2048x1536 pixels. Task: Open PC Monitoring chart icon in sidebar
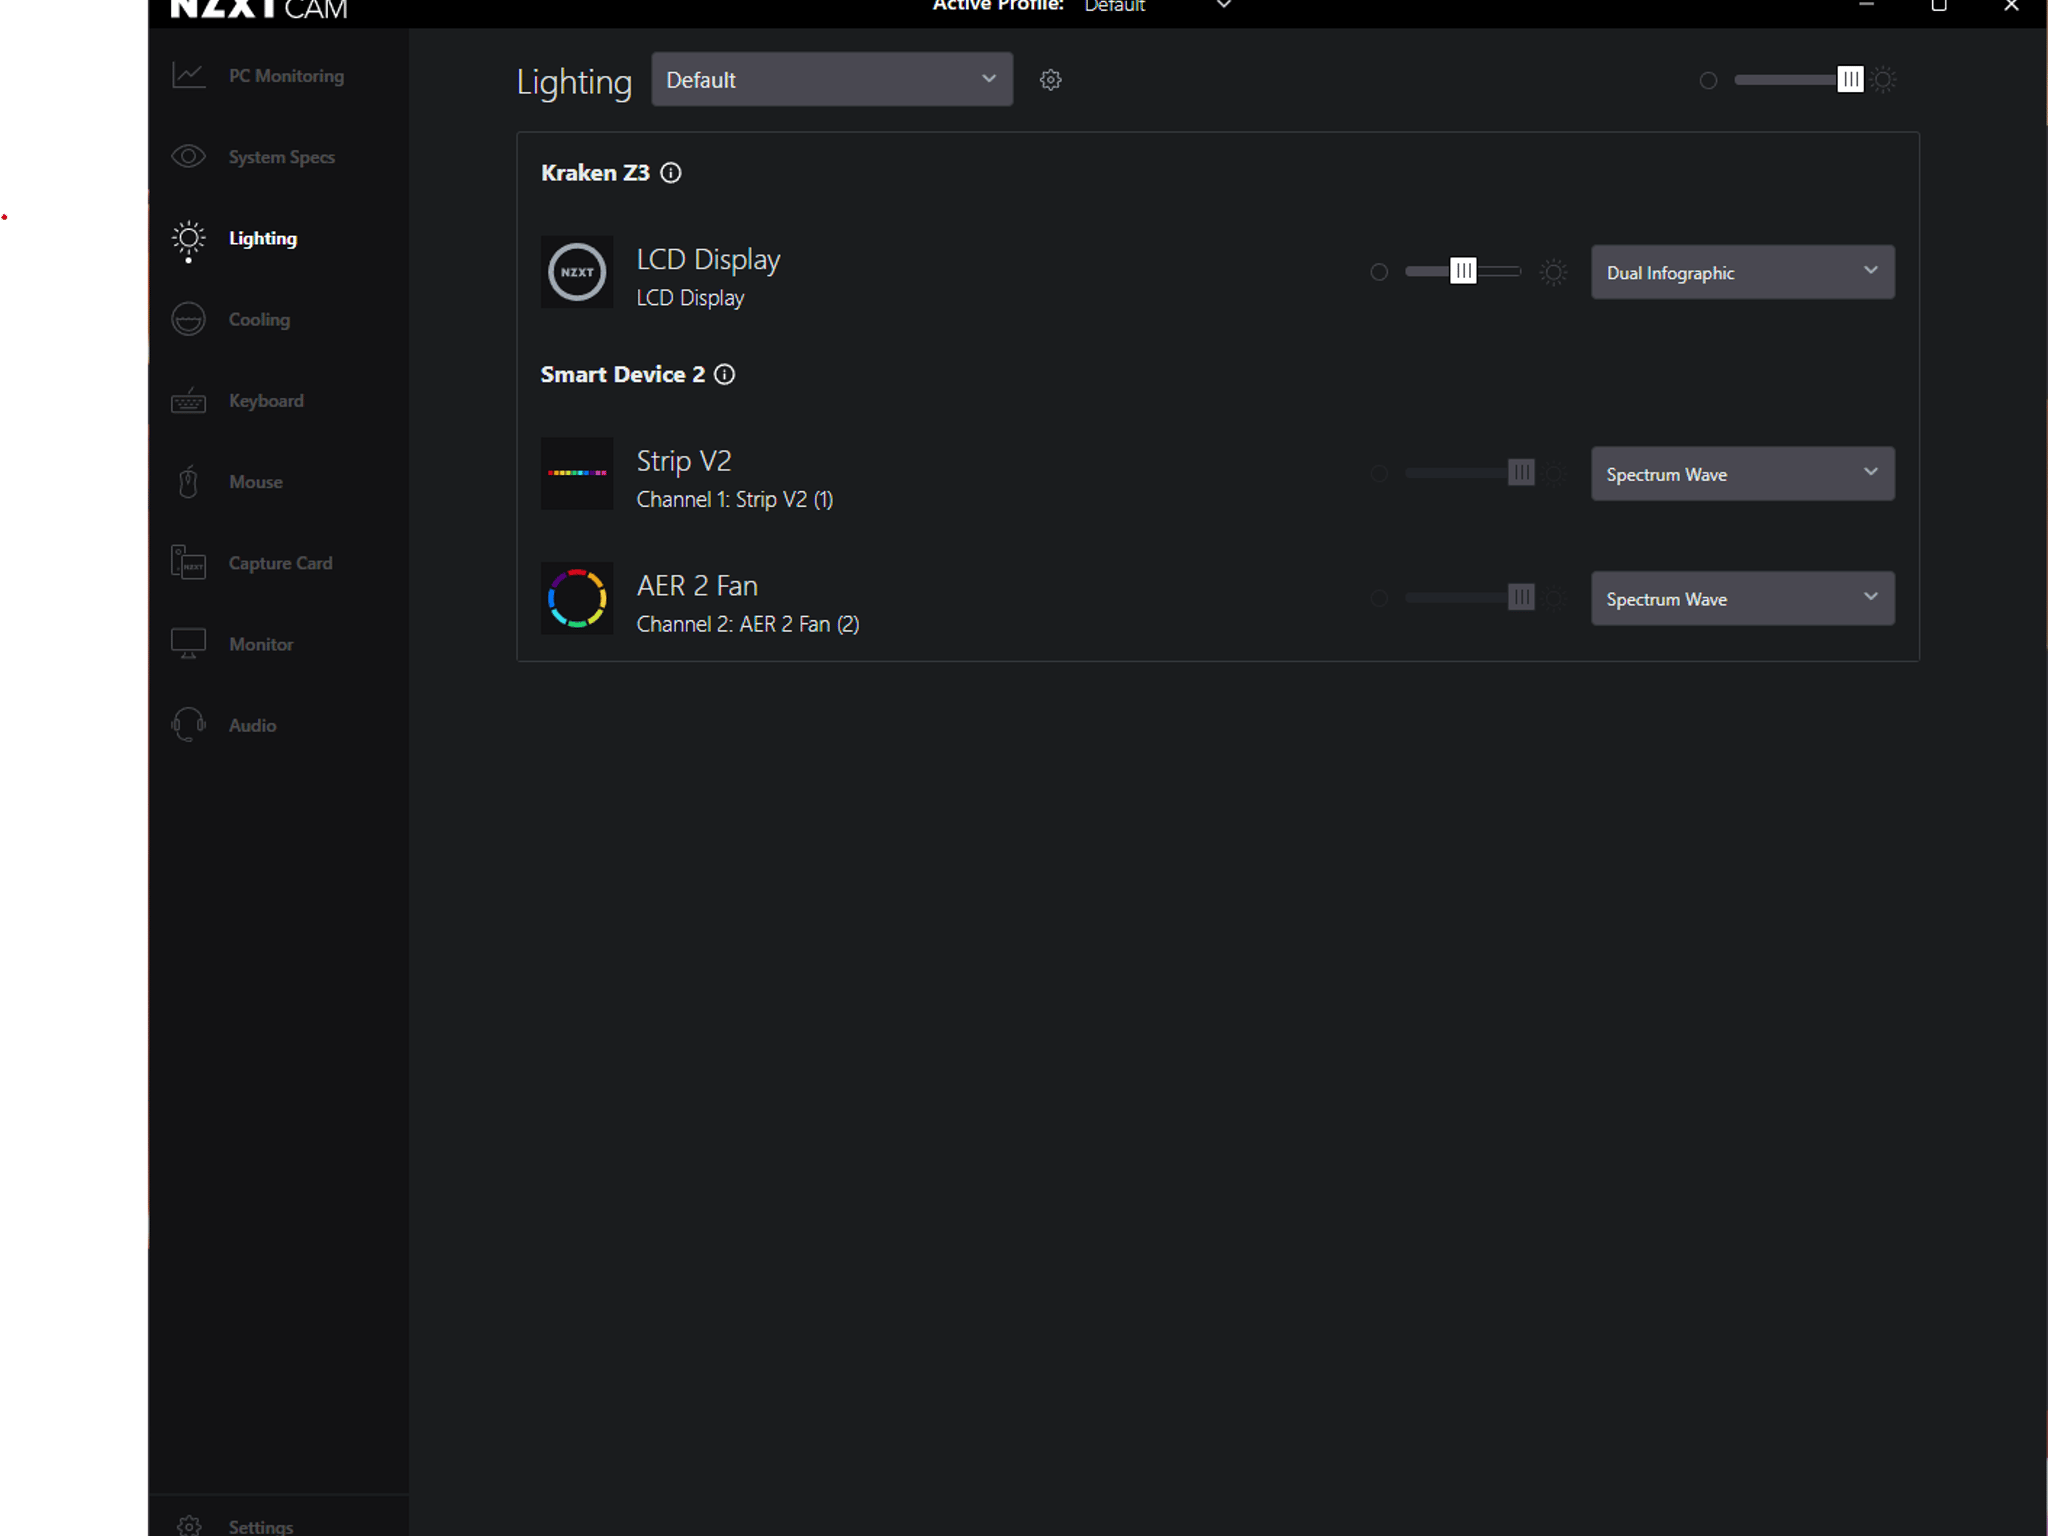[x=188, y=76]
